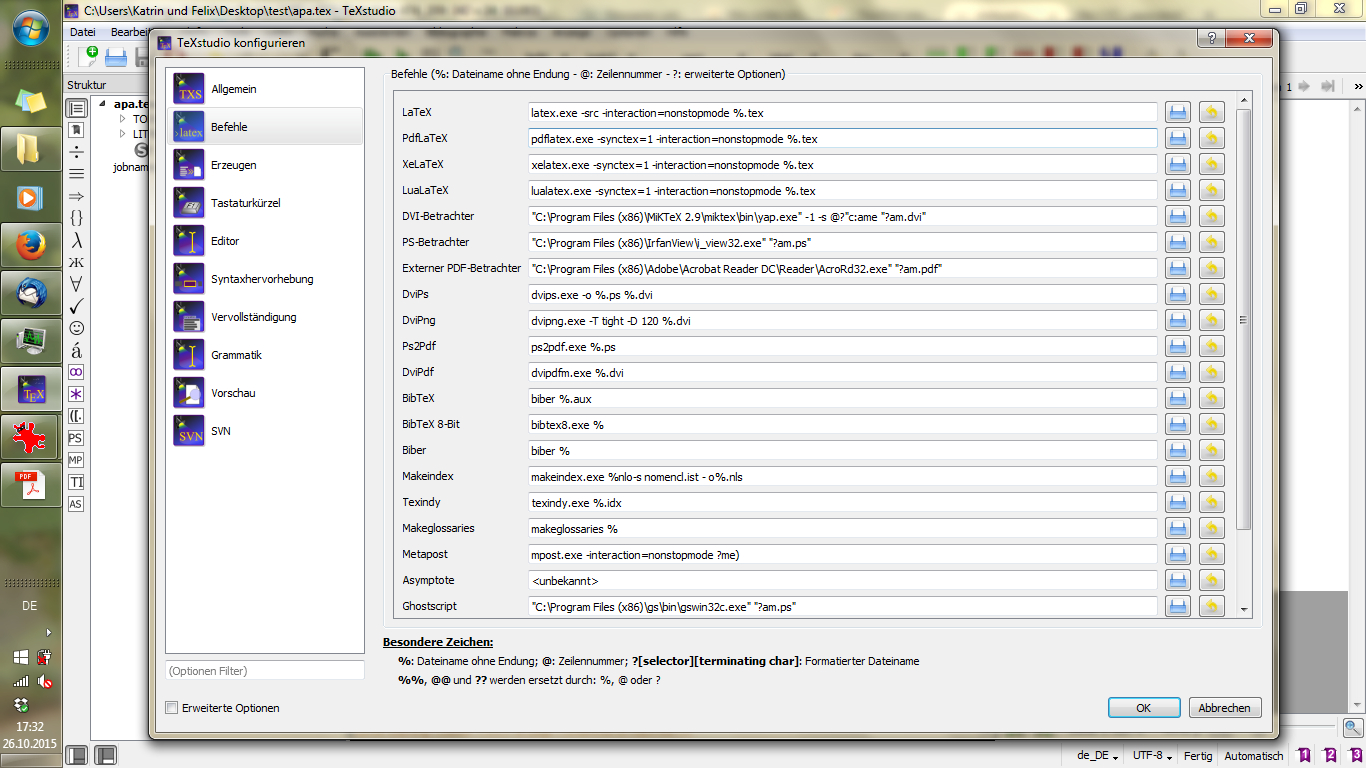The width and height of the screenshot is (1366, 768).
Task: Open Vervollständigung settings
Action: coord(265,317)
